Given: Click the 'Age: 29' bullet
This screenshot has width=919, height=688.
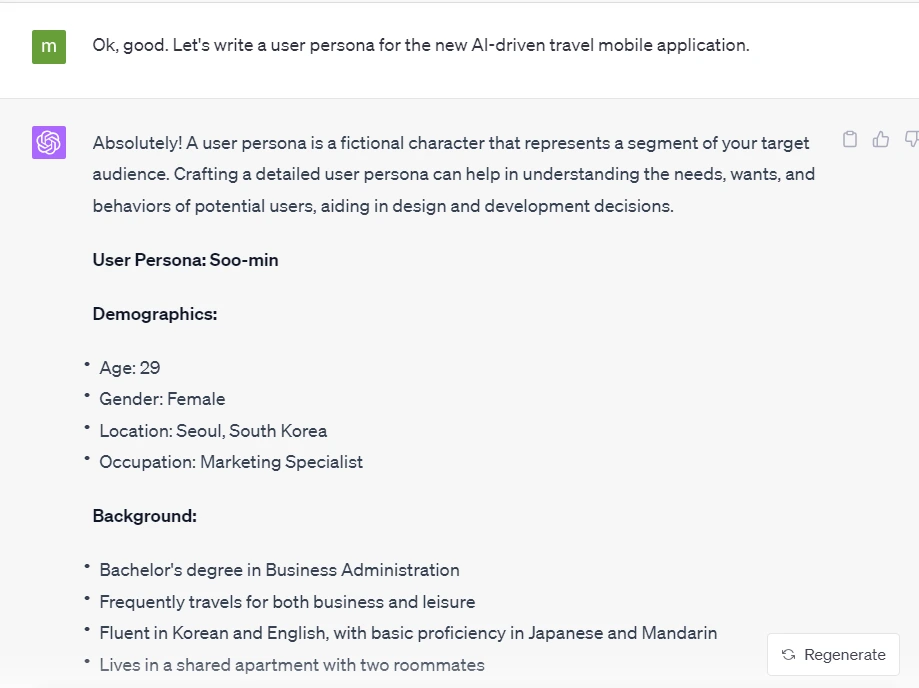Looking at the screenshot, I should coord(130,367).
